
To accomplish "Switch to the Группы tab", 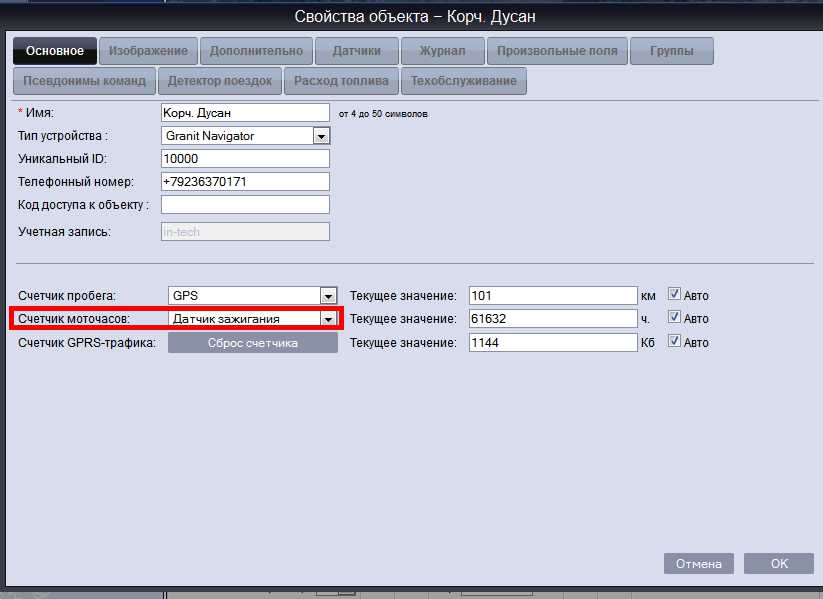I will click(671, 51).
